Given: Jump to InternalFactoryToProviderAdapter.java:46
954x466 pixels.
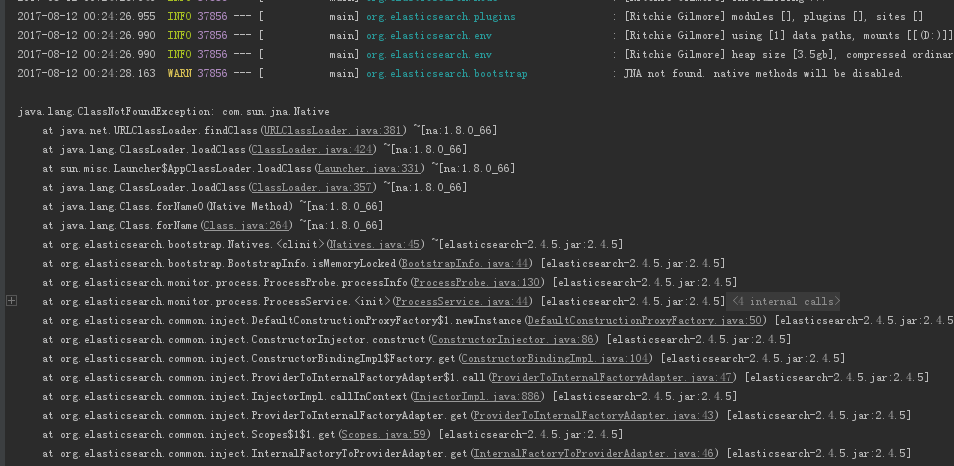Looking at the screenshot, I should (x=593, y=453).
